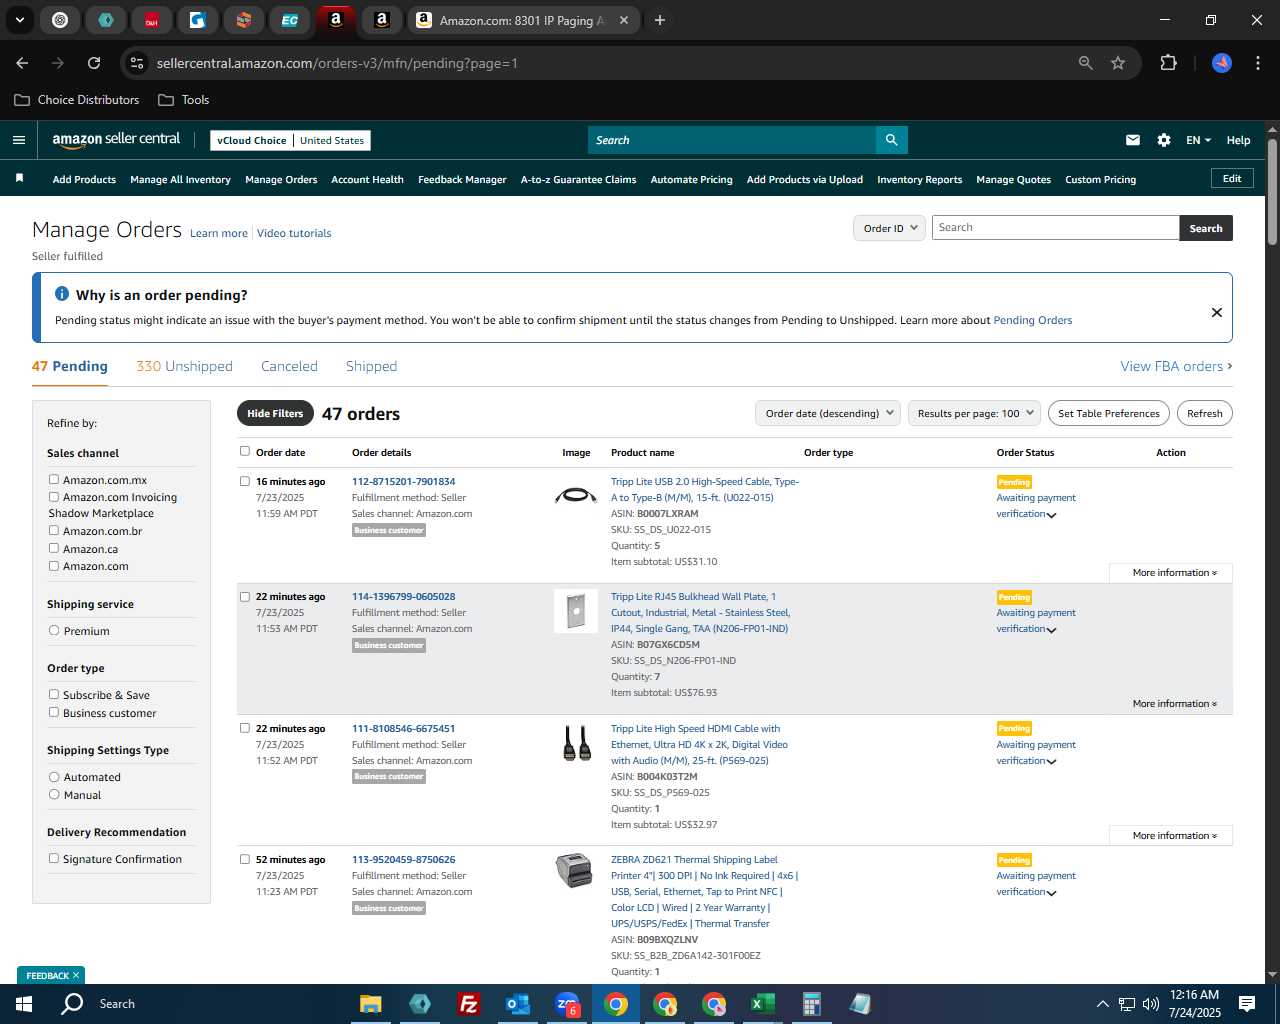Open the Results per page dropdown
The image size is (1280, 1024).
coord(975,413)
